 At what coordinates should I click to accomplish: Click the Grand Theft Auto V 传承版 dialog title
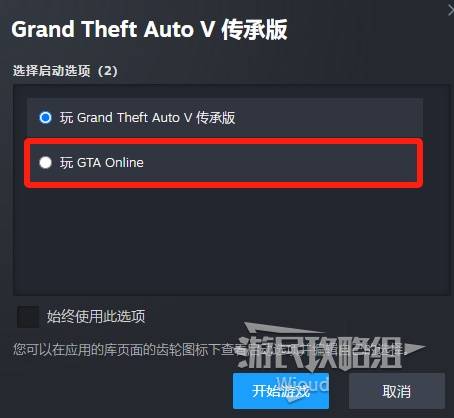(x=149, y=29)
